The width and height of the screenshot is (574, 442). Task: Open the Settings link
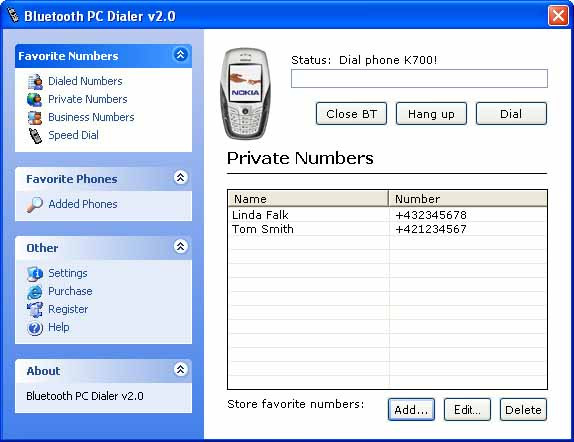click(x=68, y=273)
